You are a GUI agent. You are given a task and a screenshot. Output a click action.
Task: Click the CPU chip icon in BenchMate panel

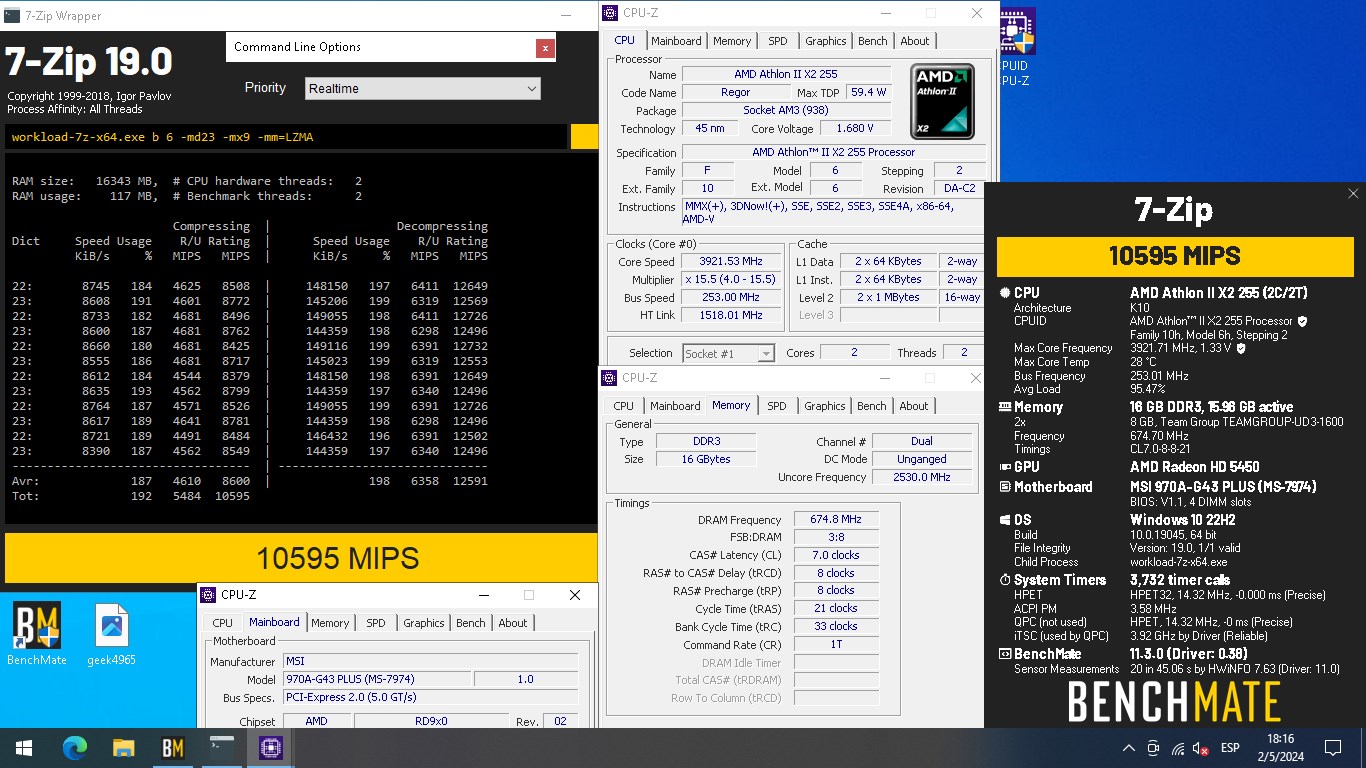click(x=1005, y=293)
